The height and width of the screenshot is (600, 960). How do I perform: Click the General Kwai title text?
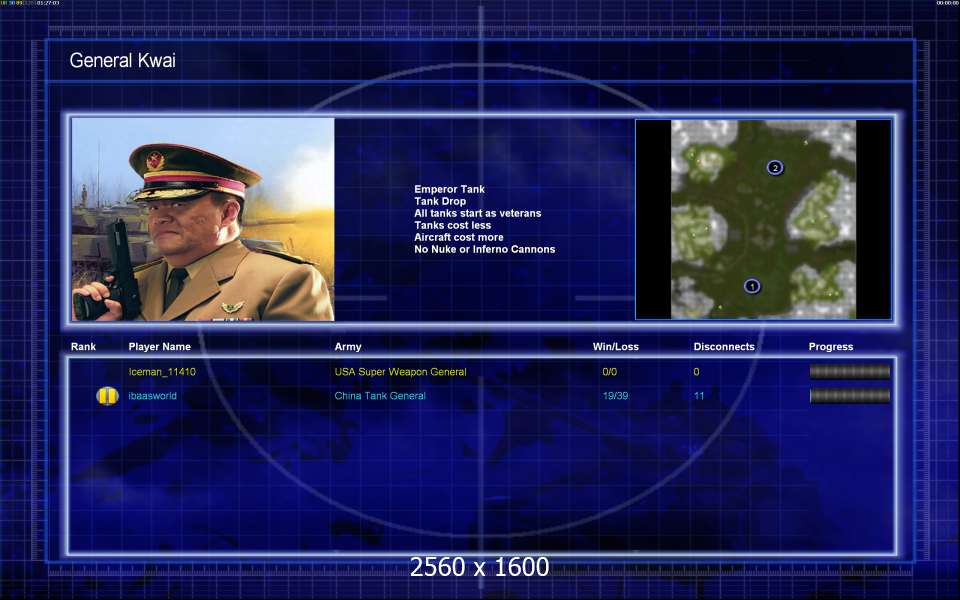[122, 60]
